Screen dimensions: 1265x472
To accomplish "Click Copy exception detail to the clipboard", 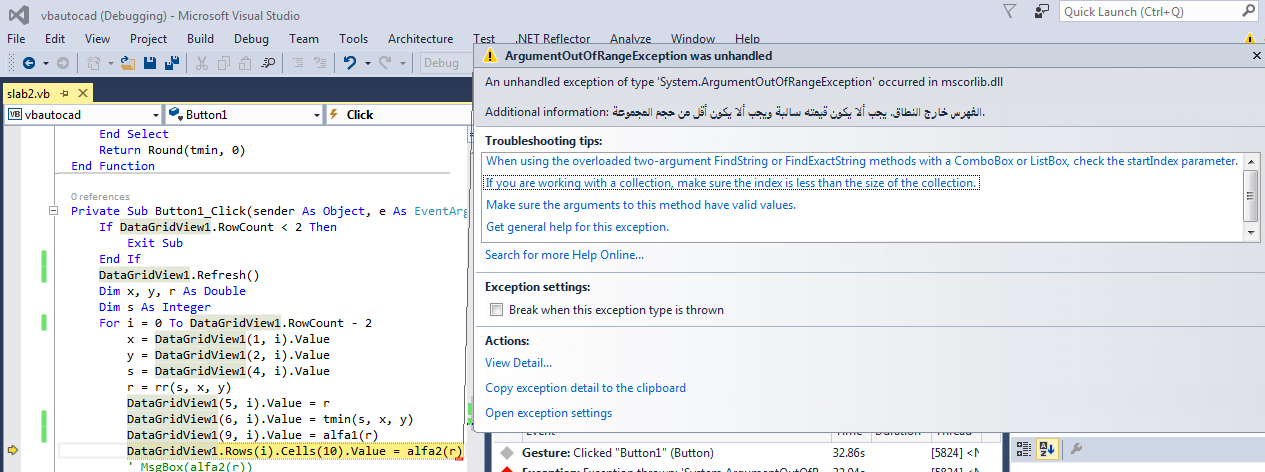I will coord(585,388).
